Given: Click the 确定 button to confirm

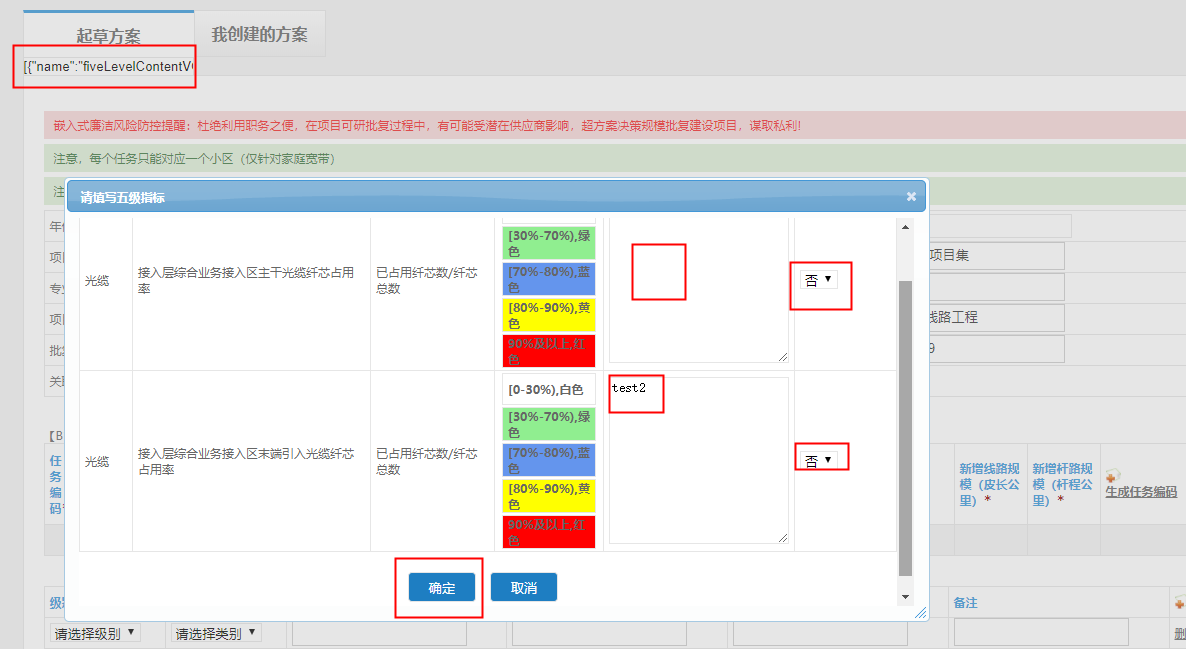Looking at the screenshot, I should click(x=441, y=589).
